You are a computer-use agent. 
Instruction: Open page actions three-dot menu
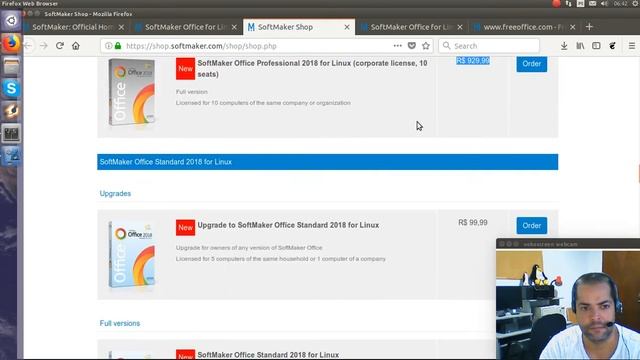click(398, 46)
